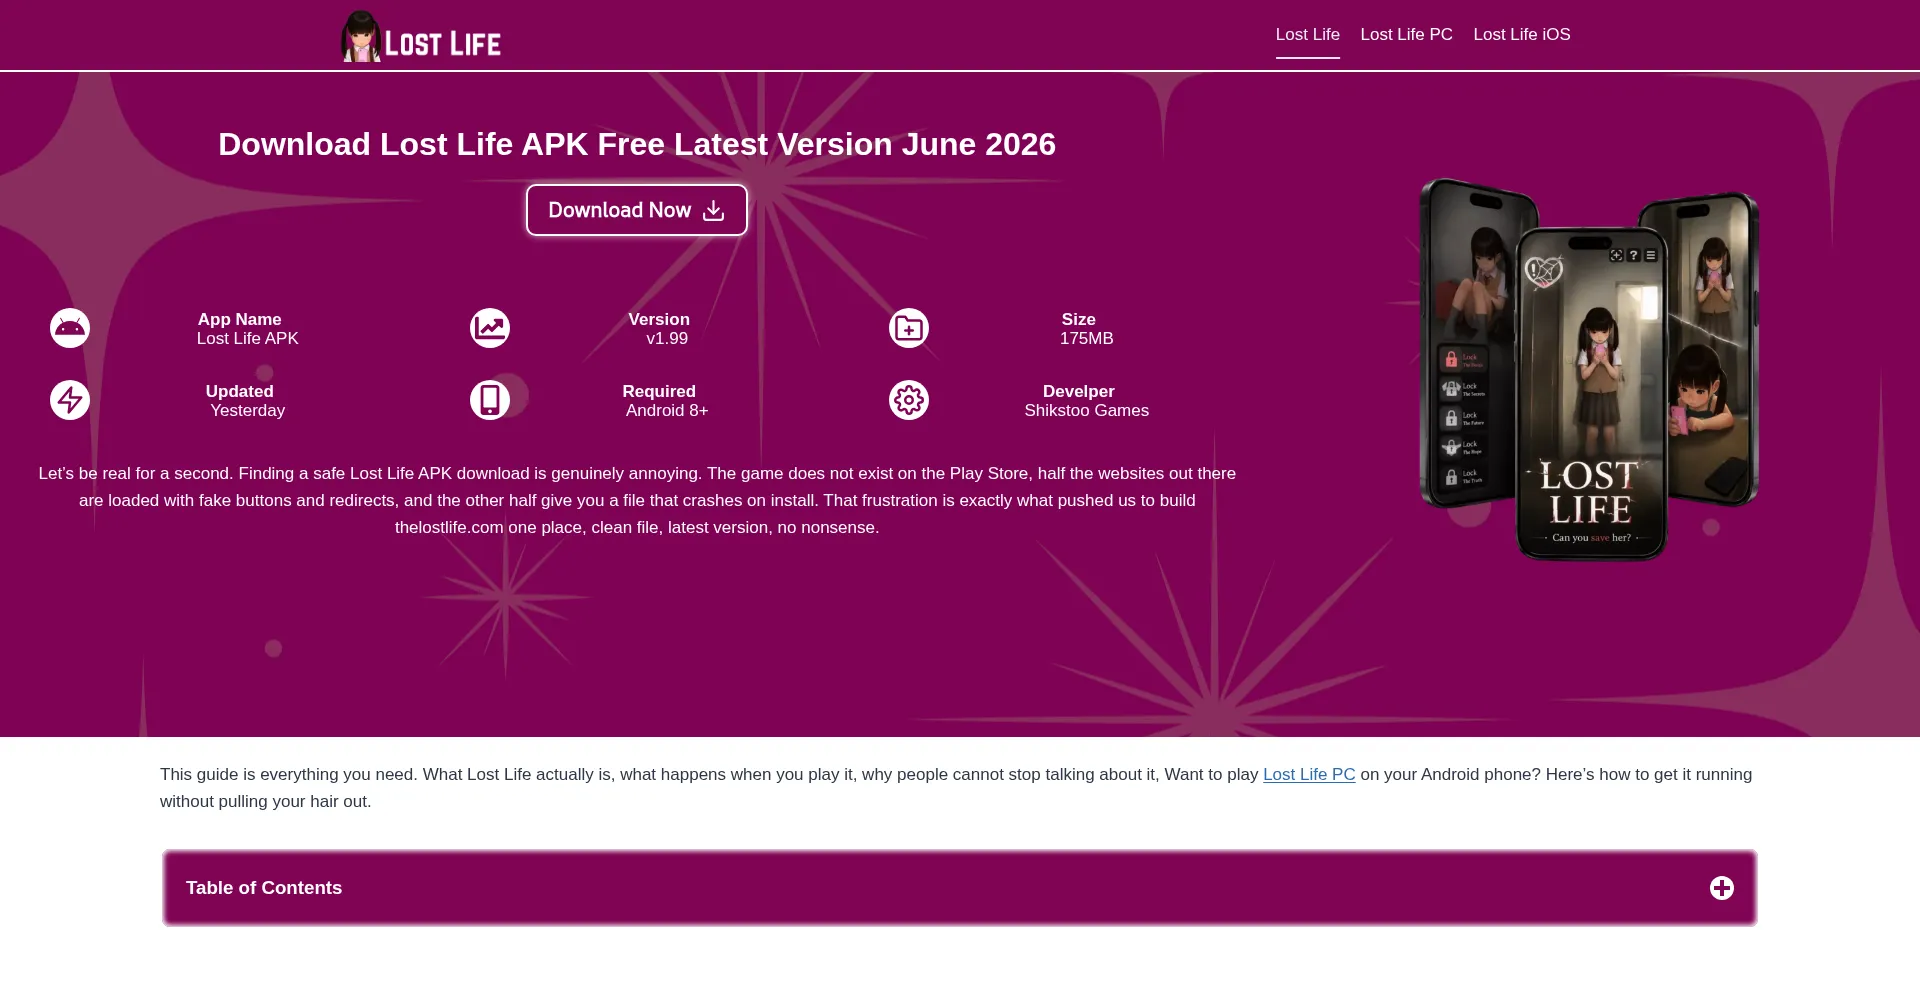Click the gear icon beside Develper
Image resolution: width=1920 pixels, height=993 pixels.
coord(909,400)
